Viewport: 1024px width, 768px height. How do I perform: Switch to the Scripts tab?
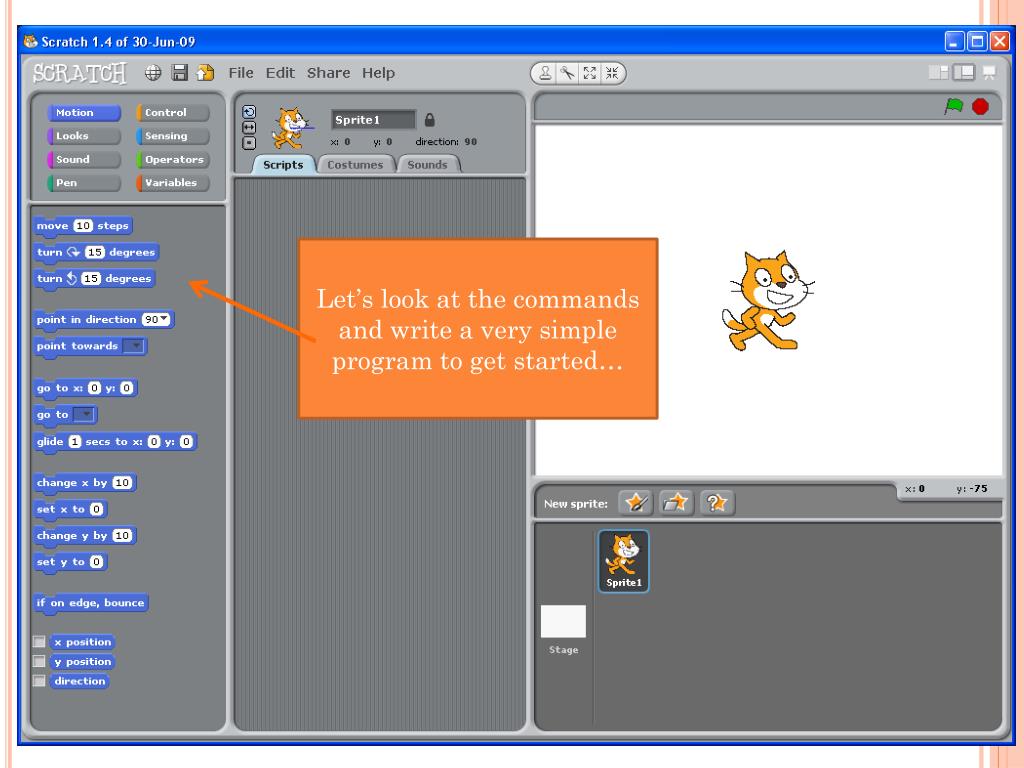[283, 165]
